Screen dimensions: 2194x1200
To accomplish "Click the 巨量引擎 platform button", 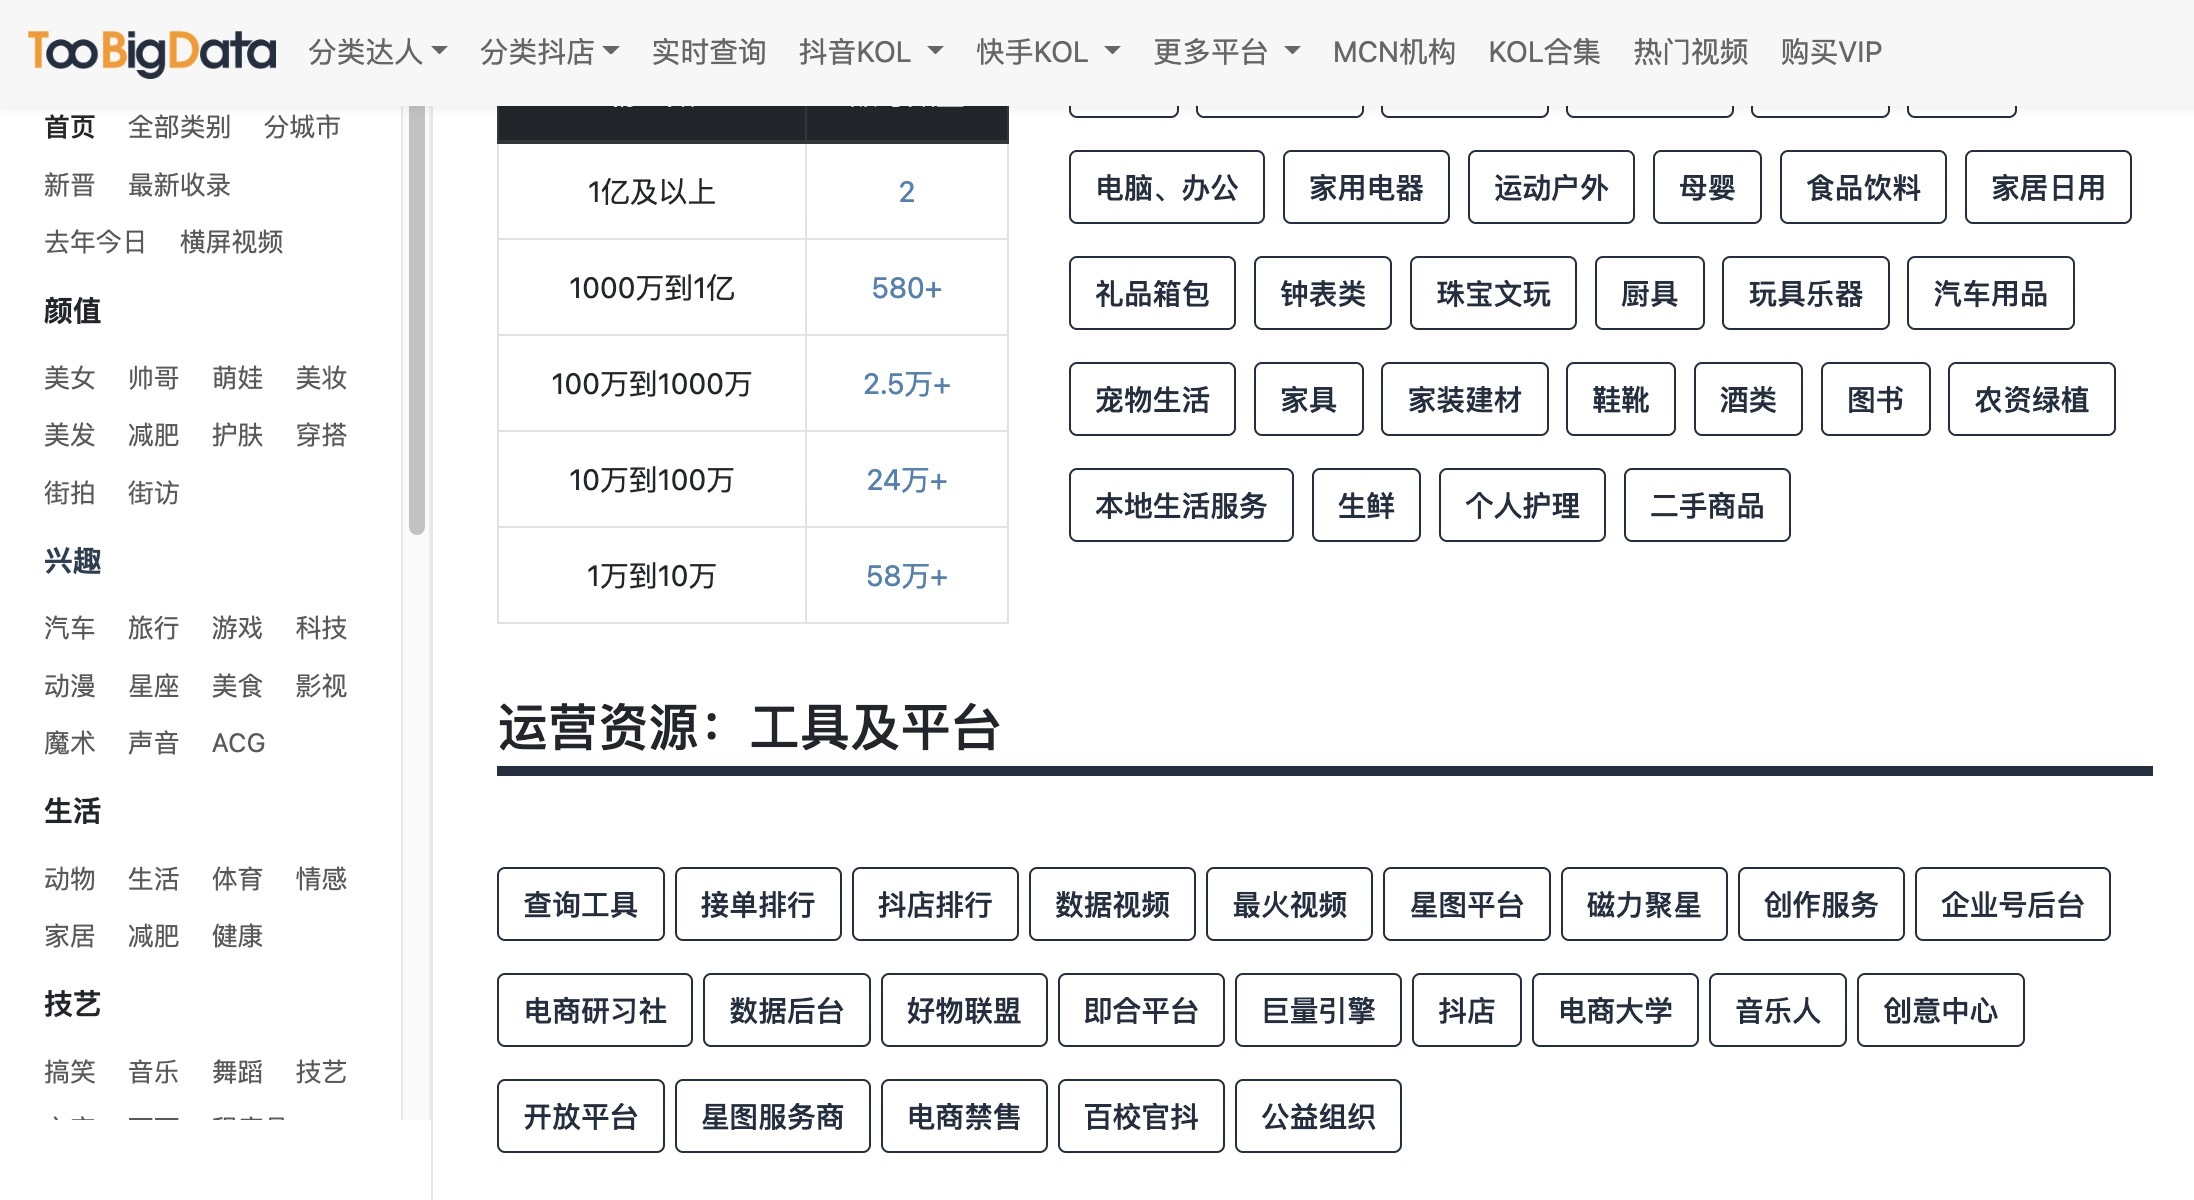I will click(x=1318, y=1011).
